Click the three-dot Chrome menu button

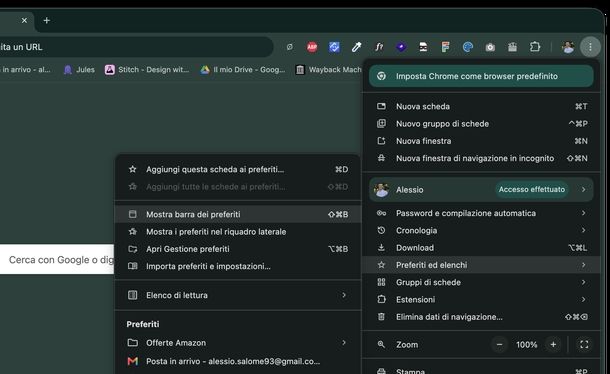coord(590,47)
